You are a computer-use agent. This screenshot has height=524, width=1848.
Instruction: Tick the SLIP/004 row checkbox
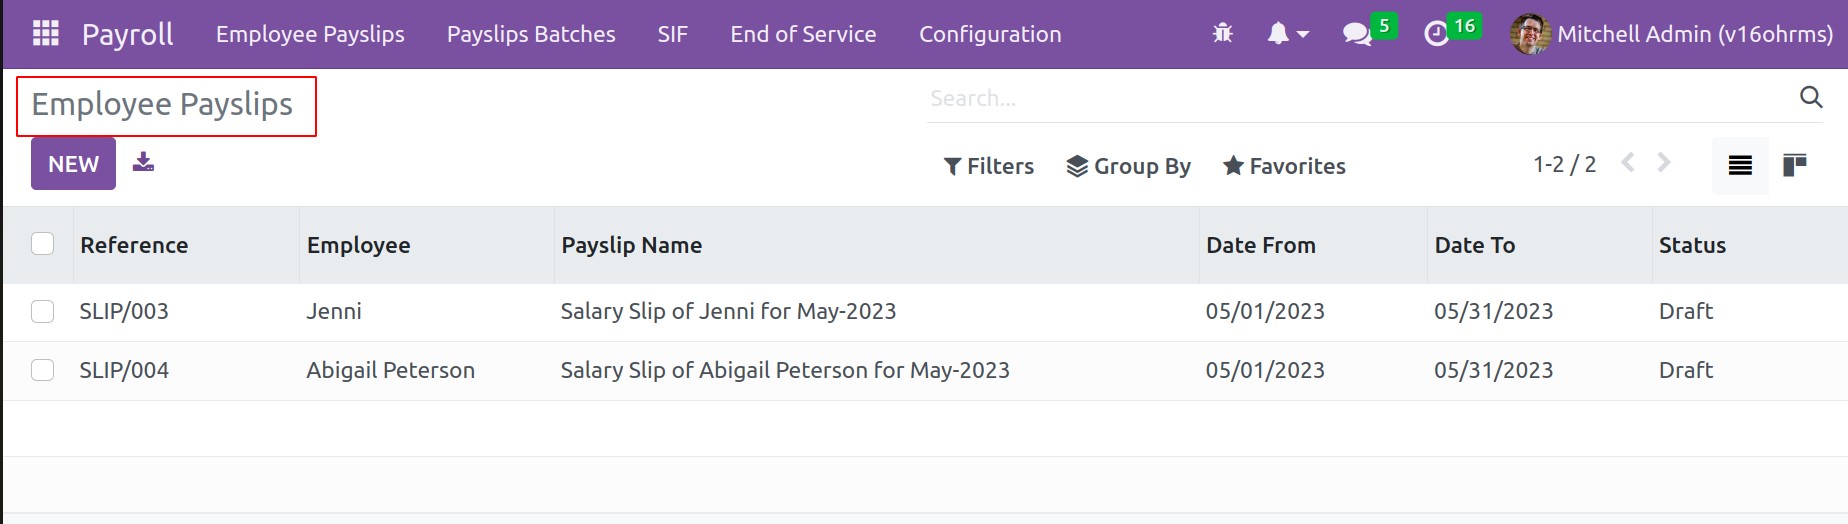[x=42, y=370]
